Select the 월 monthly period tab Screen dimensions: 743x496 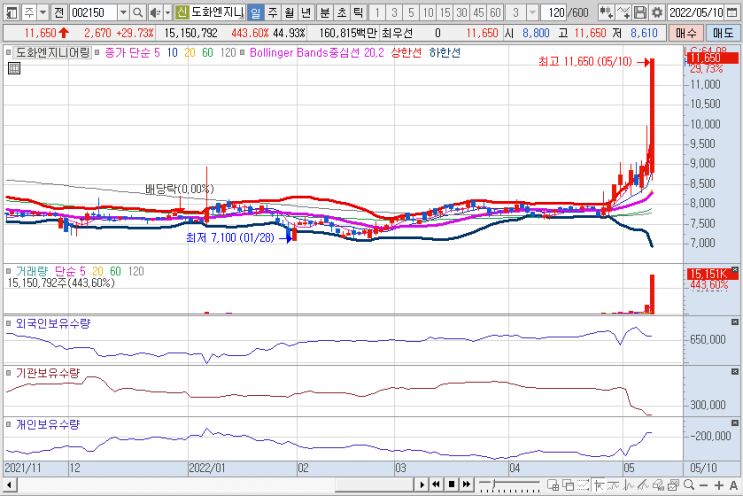click(x=290, y=13)
